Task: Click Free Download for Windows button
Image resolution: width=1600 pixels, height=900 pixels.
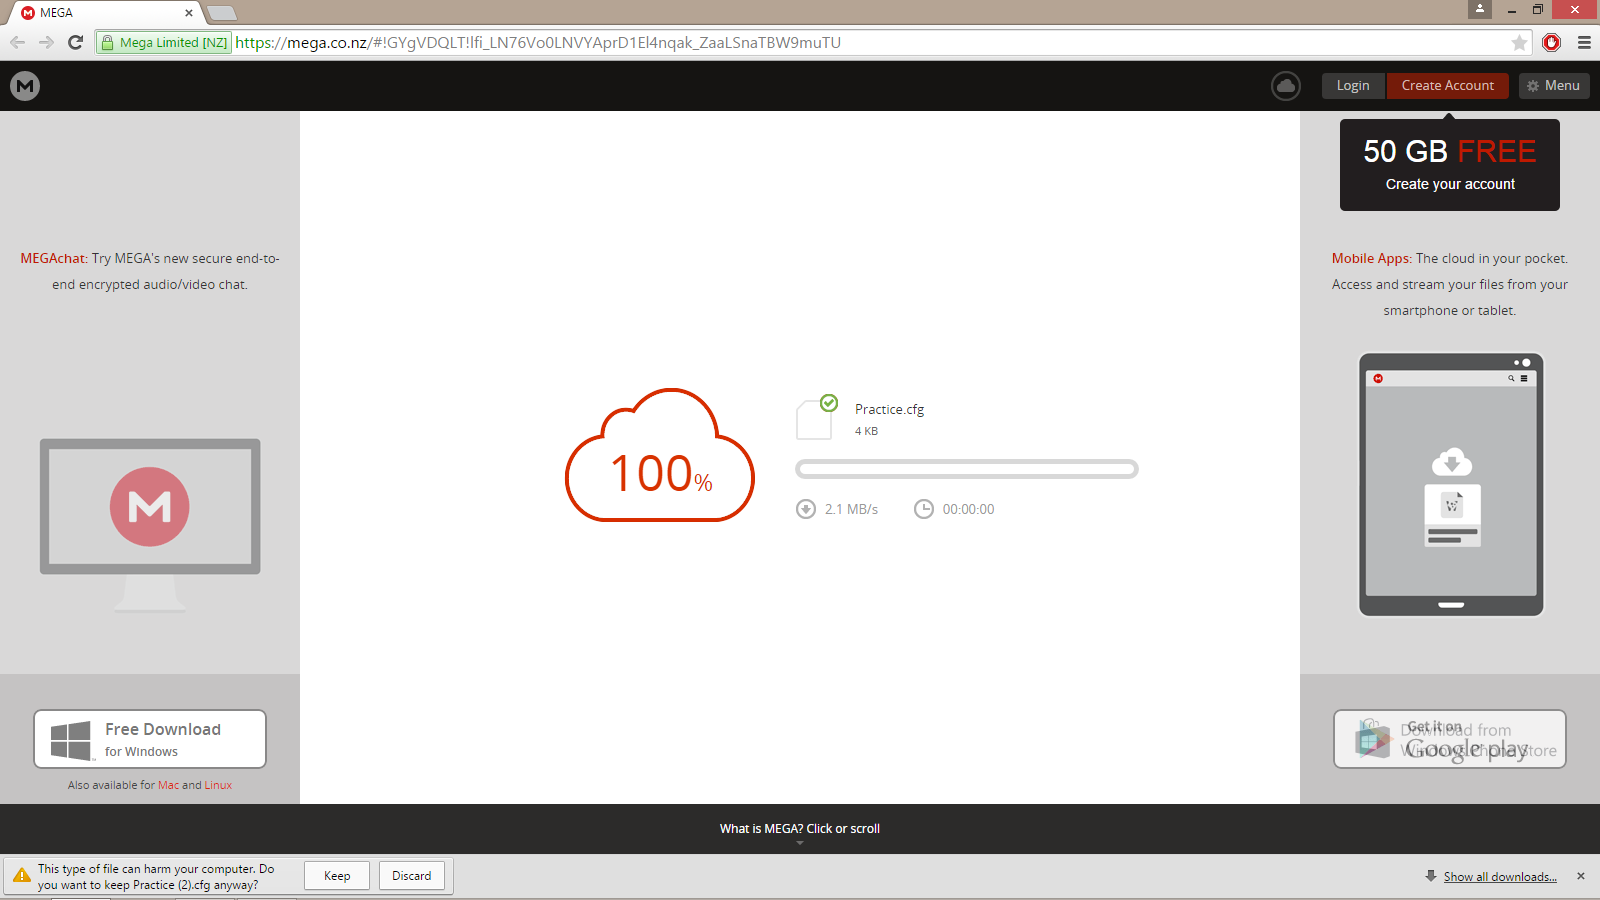Action: click(x=150, y=739)
